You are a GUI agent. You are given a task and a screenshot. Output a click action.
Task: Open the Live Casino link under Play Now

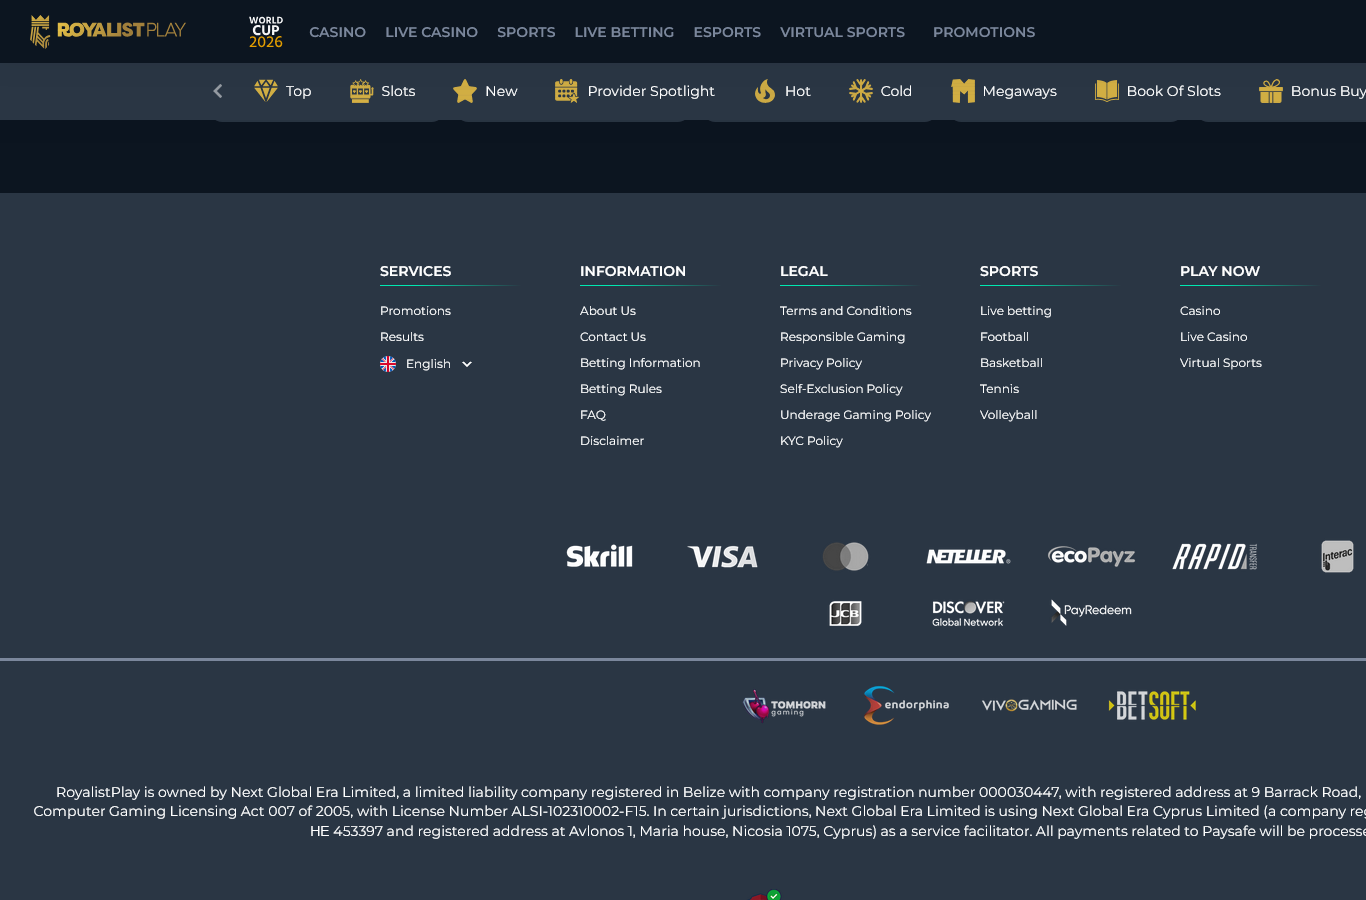click(1213, 337)
